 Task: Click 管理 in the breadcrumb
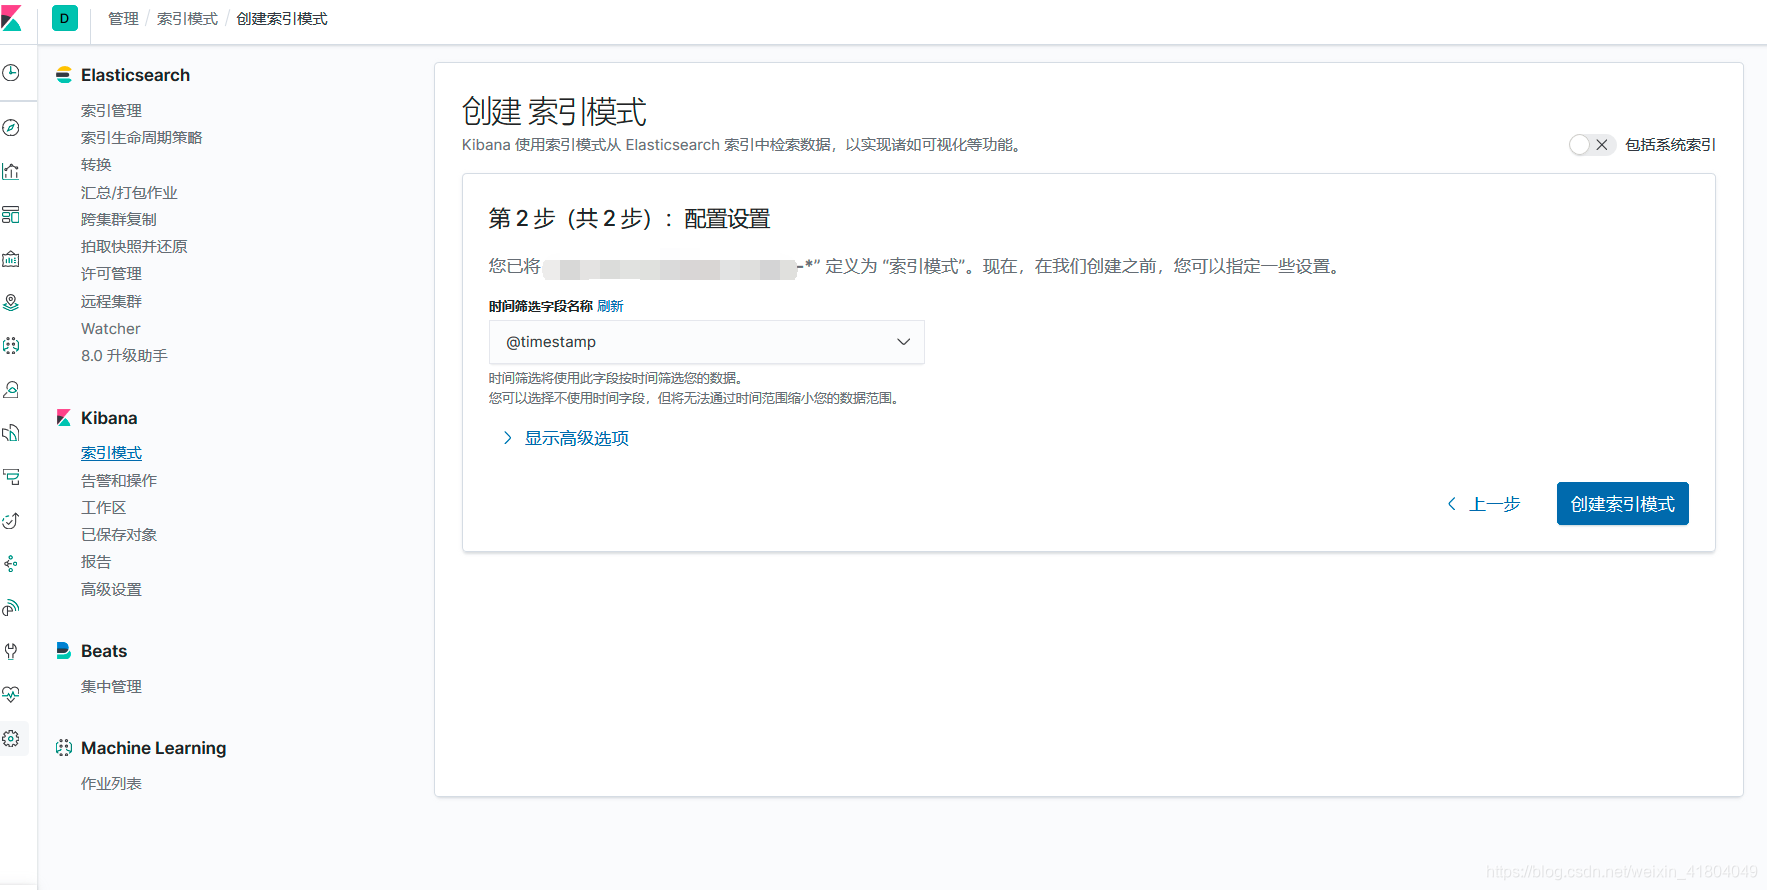tap(123, 19)
